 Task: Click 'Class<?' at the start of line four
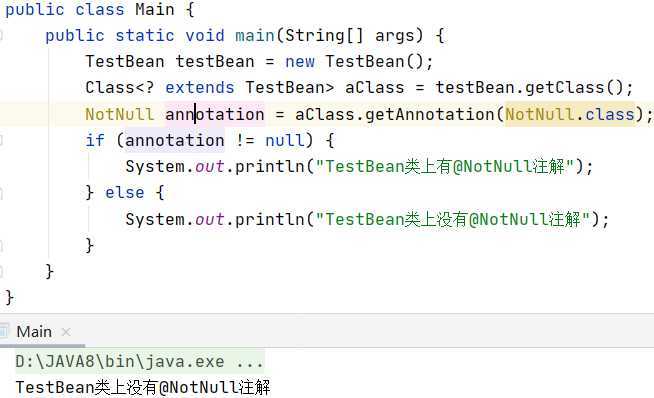tap(120, 88)
